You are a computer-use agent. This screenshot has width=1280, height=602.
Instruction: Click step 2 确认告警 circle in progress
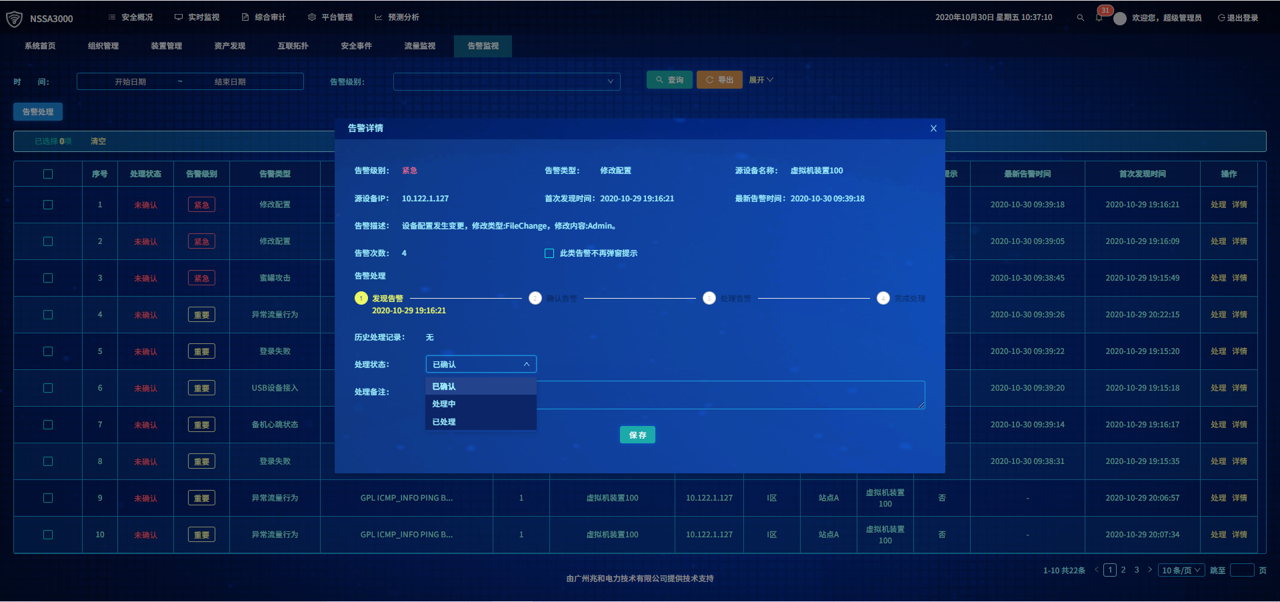click(535, 298)
